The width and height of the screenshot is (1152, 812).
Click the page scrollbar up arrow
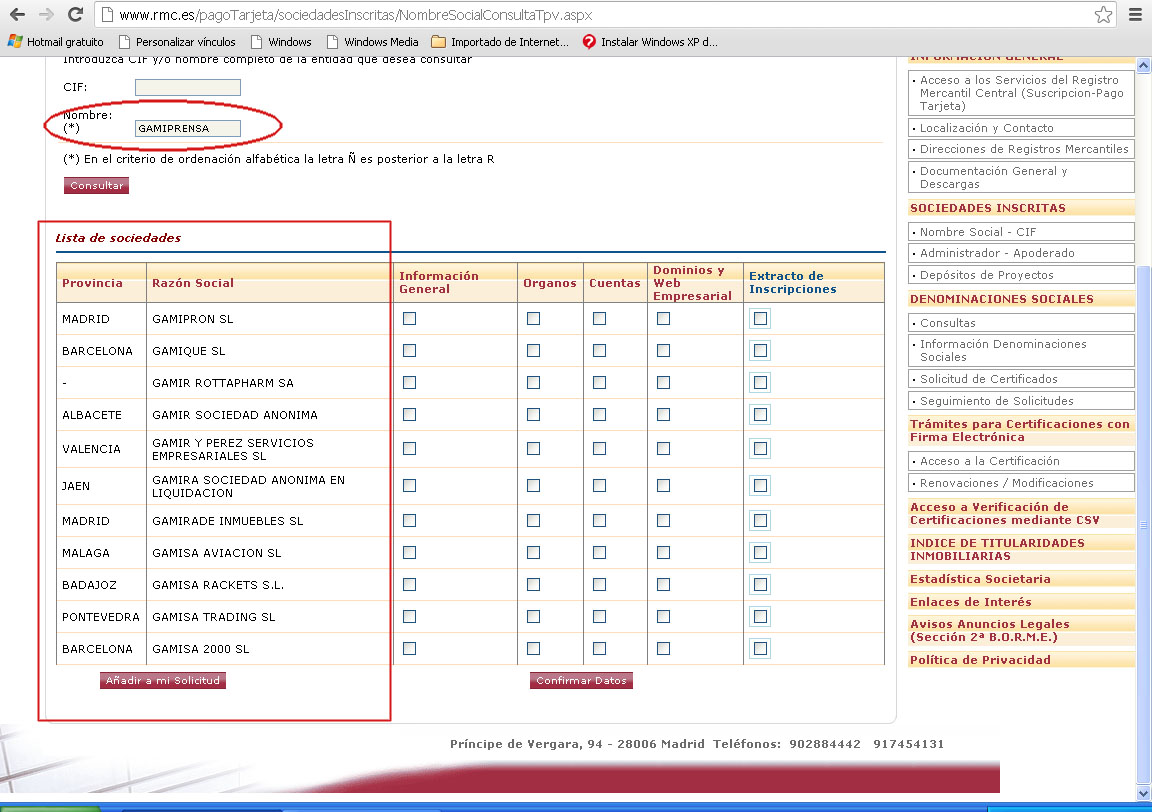pyautogui.click(x=1143, y=65)
